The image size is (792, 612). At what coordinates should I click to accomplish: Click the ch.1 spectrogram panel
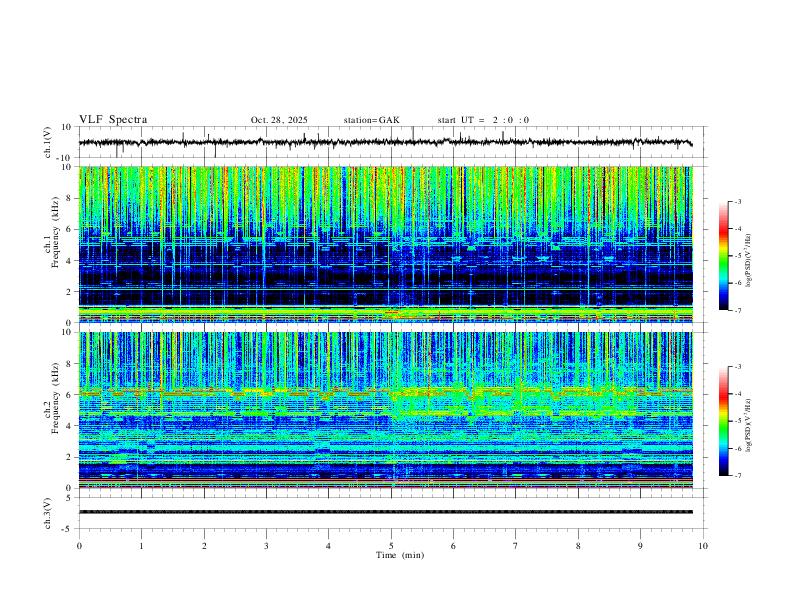(386, 244)
